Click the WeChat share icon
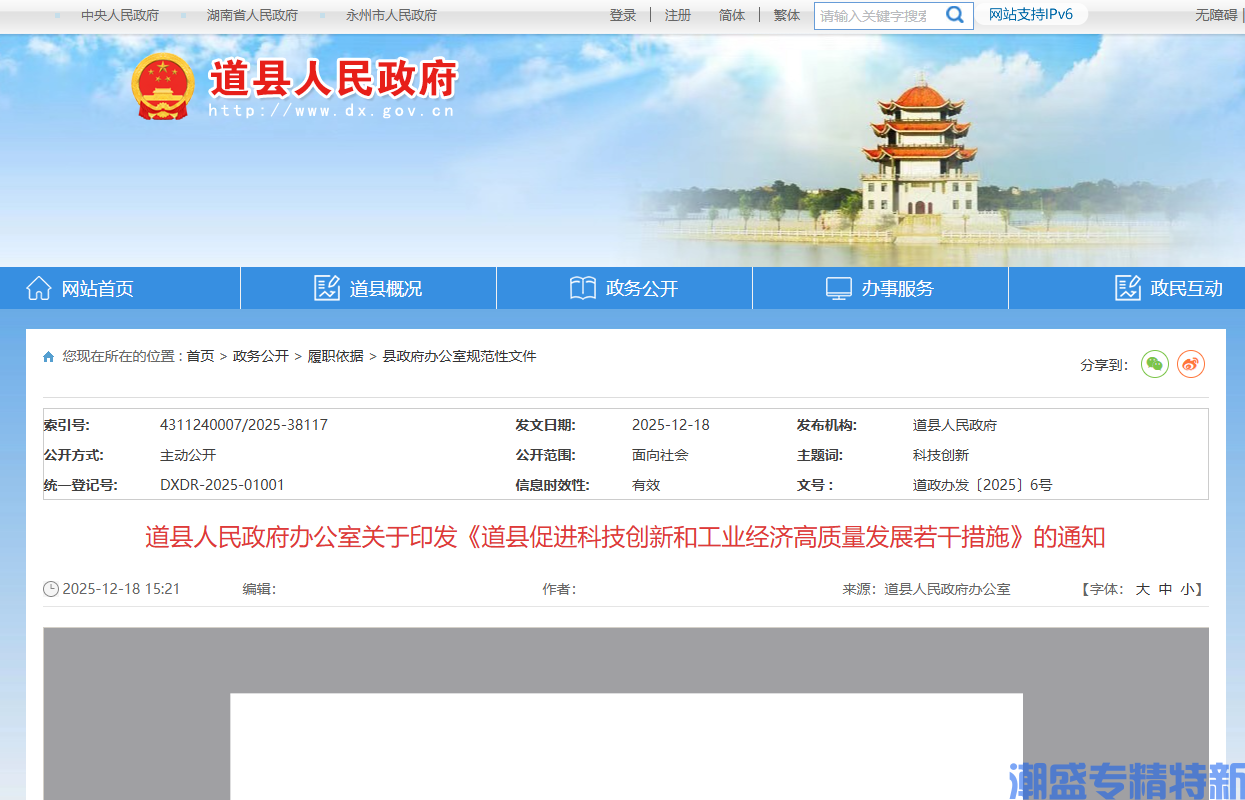 tap(1154, 365)
